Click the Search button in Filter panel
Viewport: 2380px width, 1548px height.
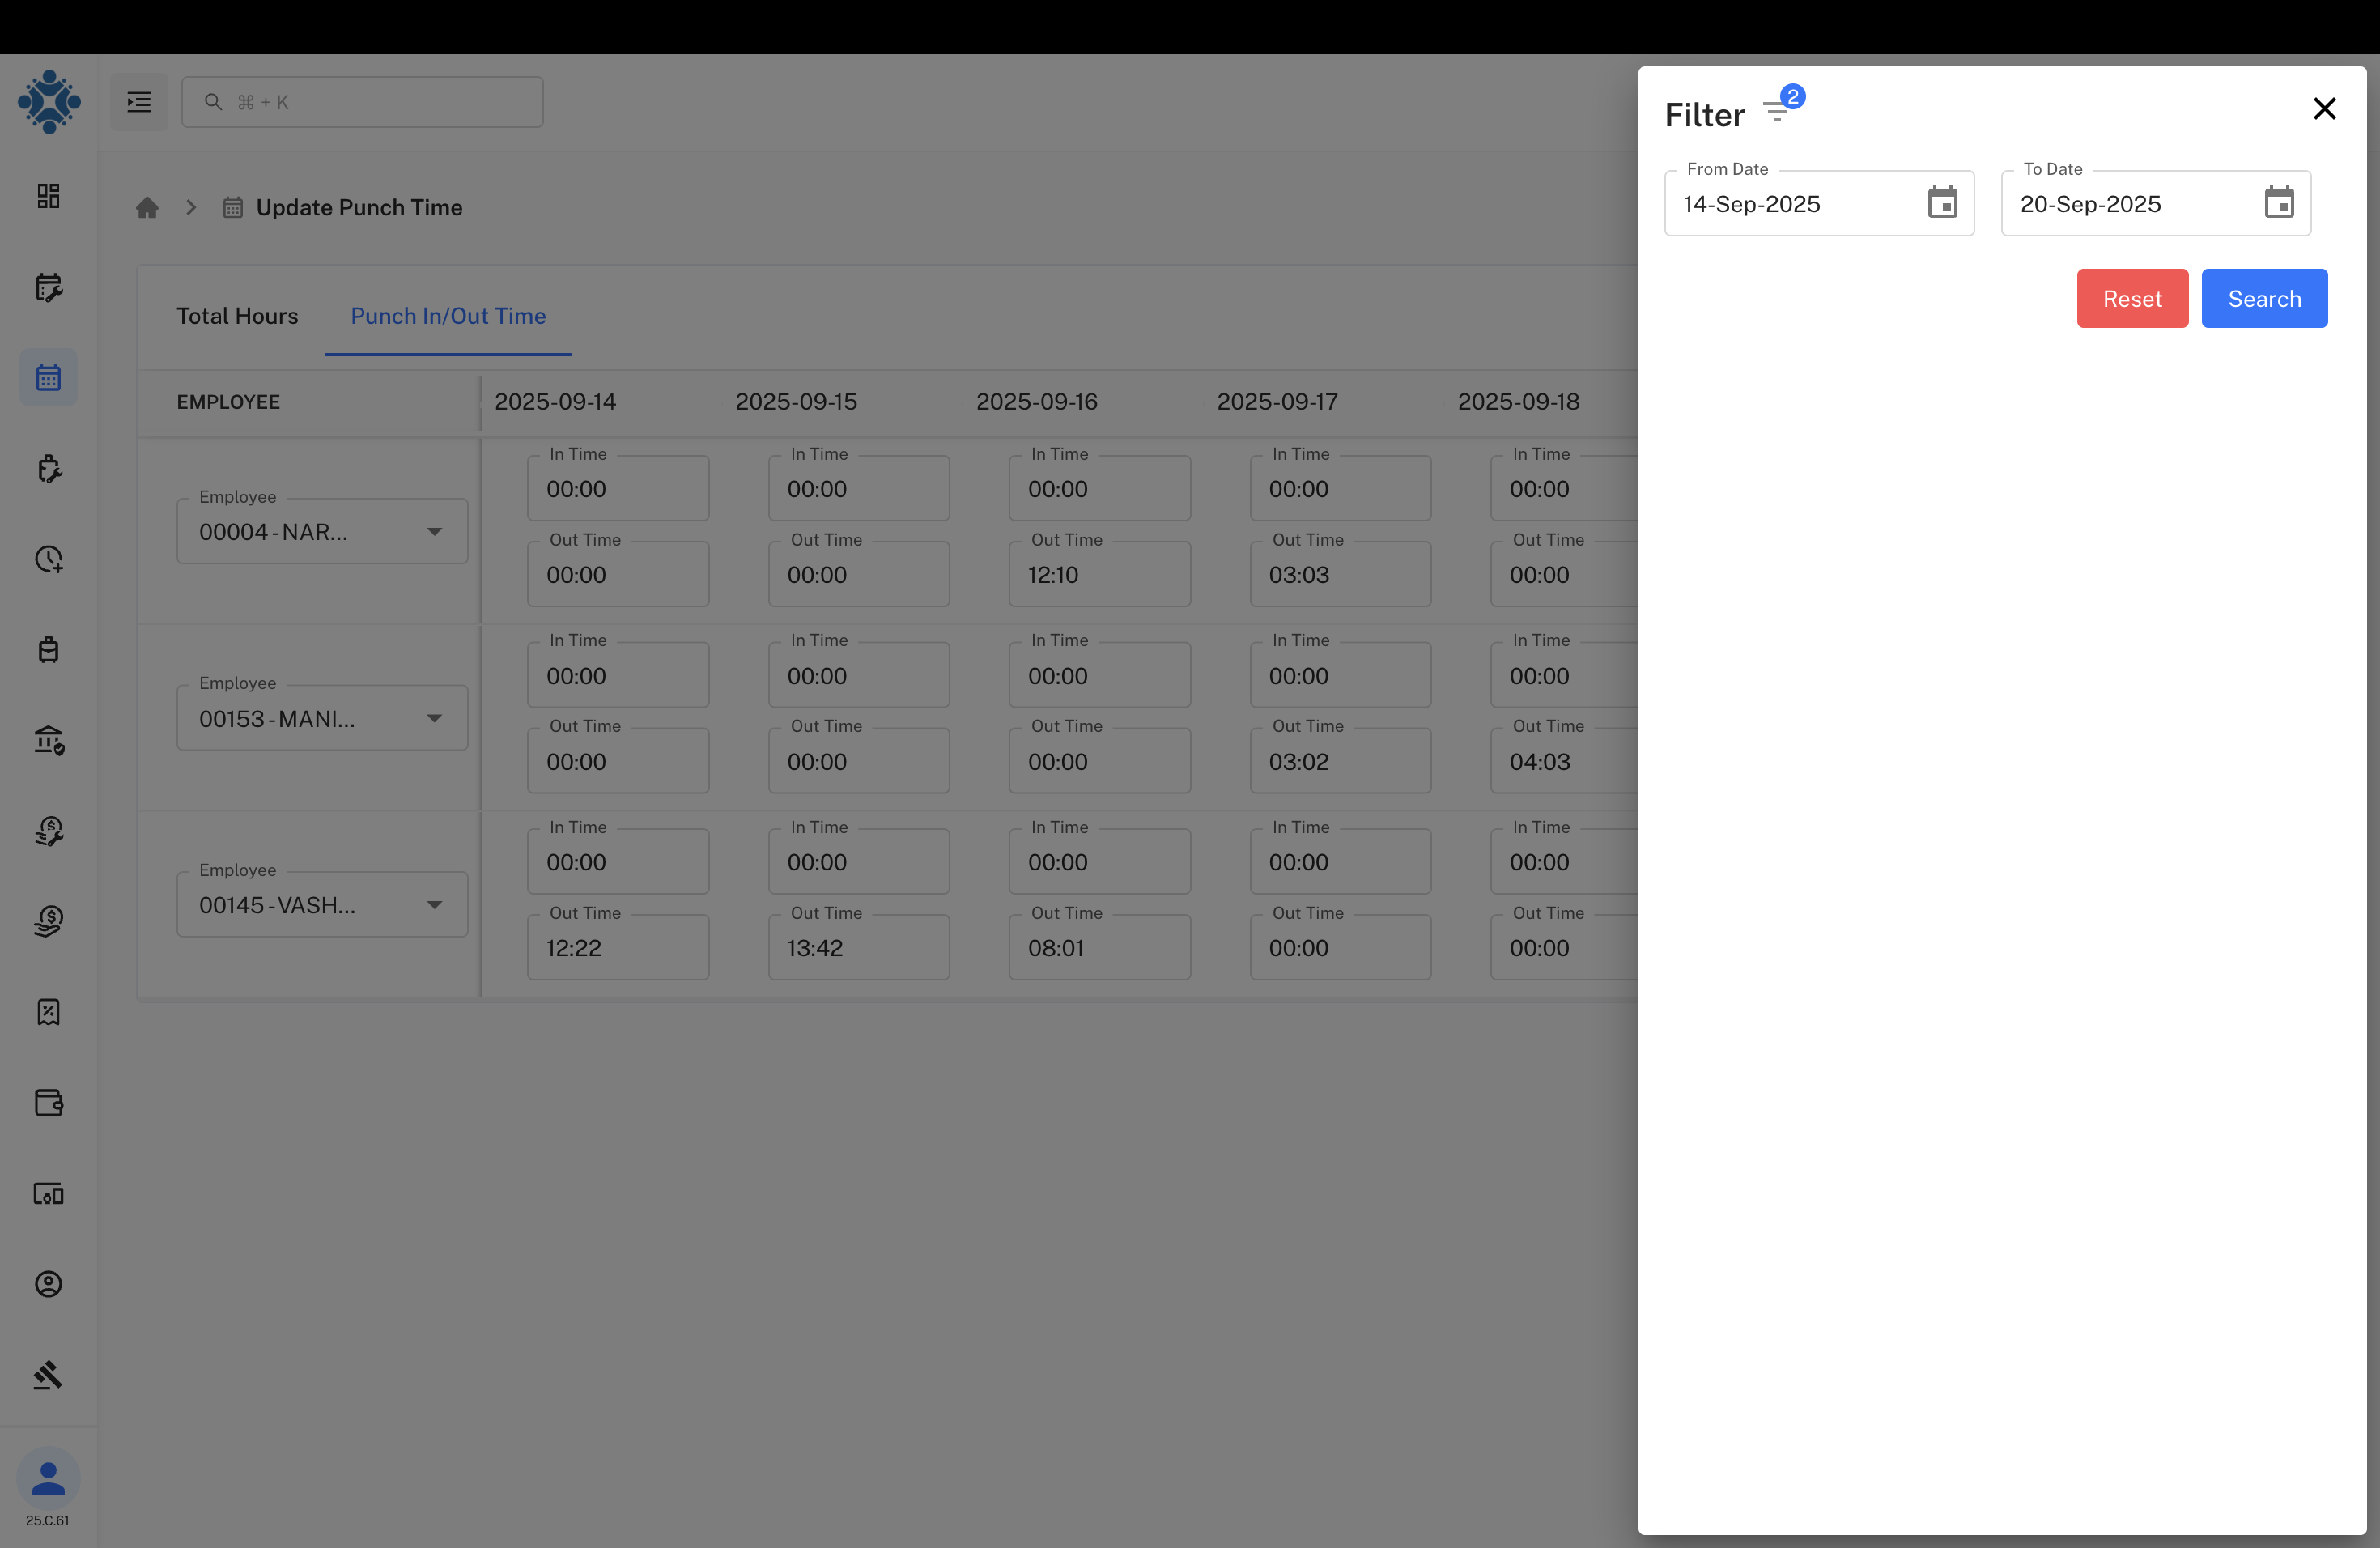(x=2263, y=298)
